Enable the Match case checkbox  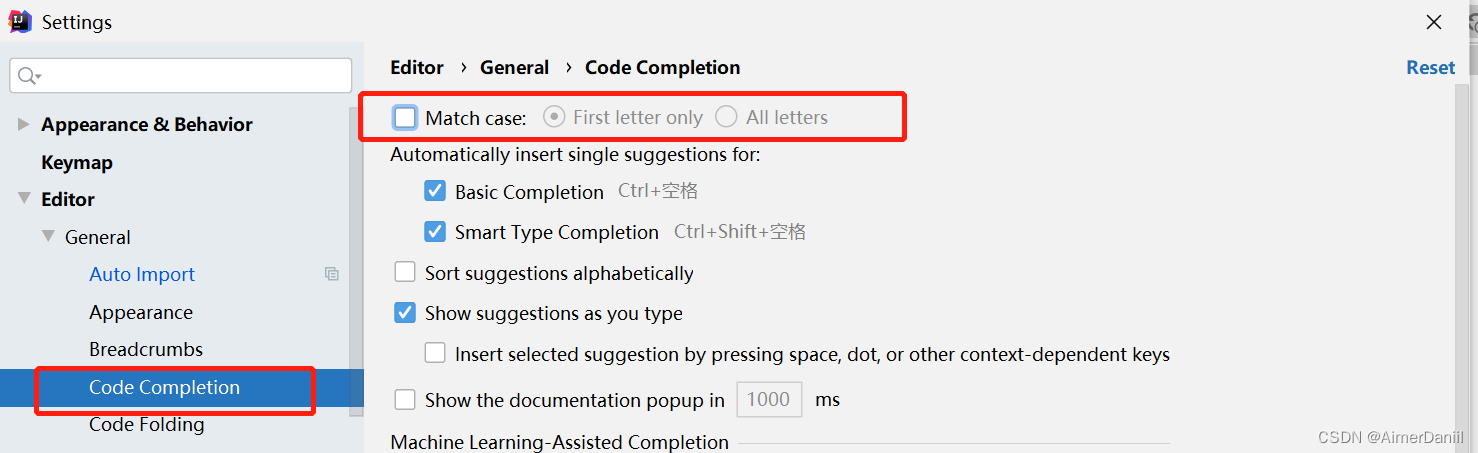click(x=405, y=118)
